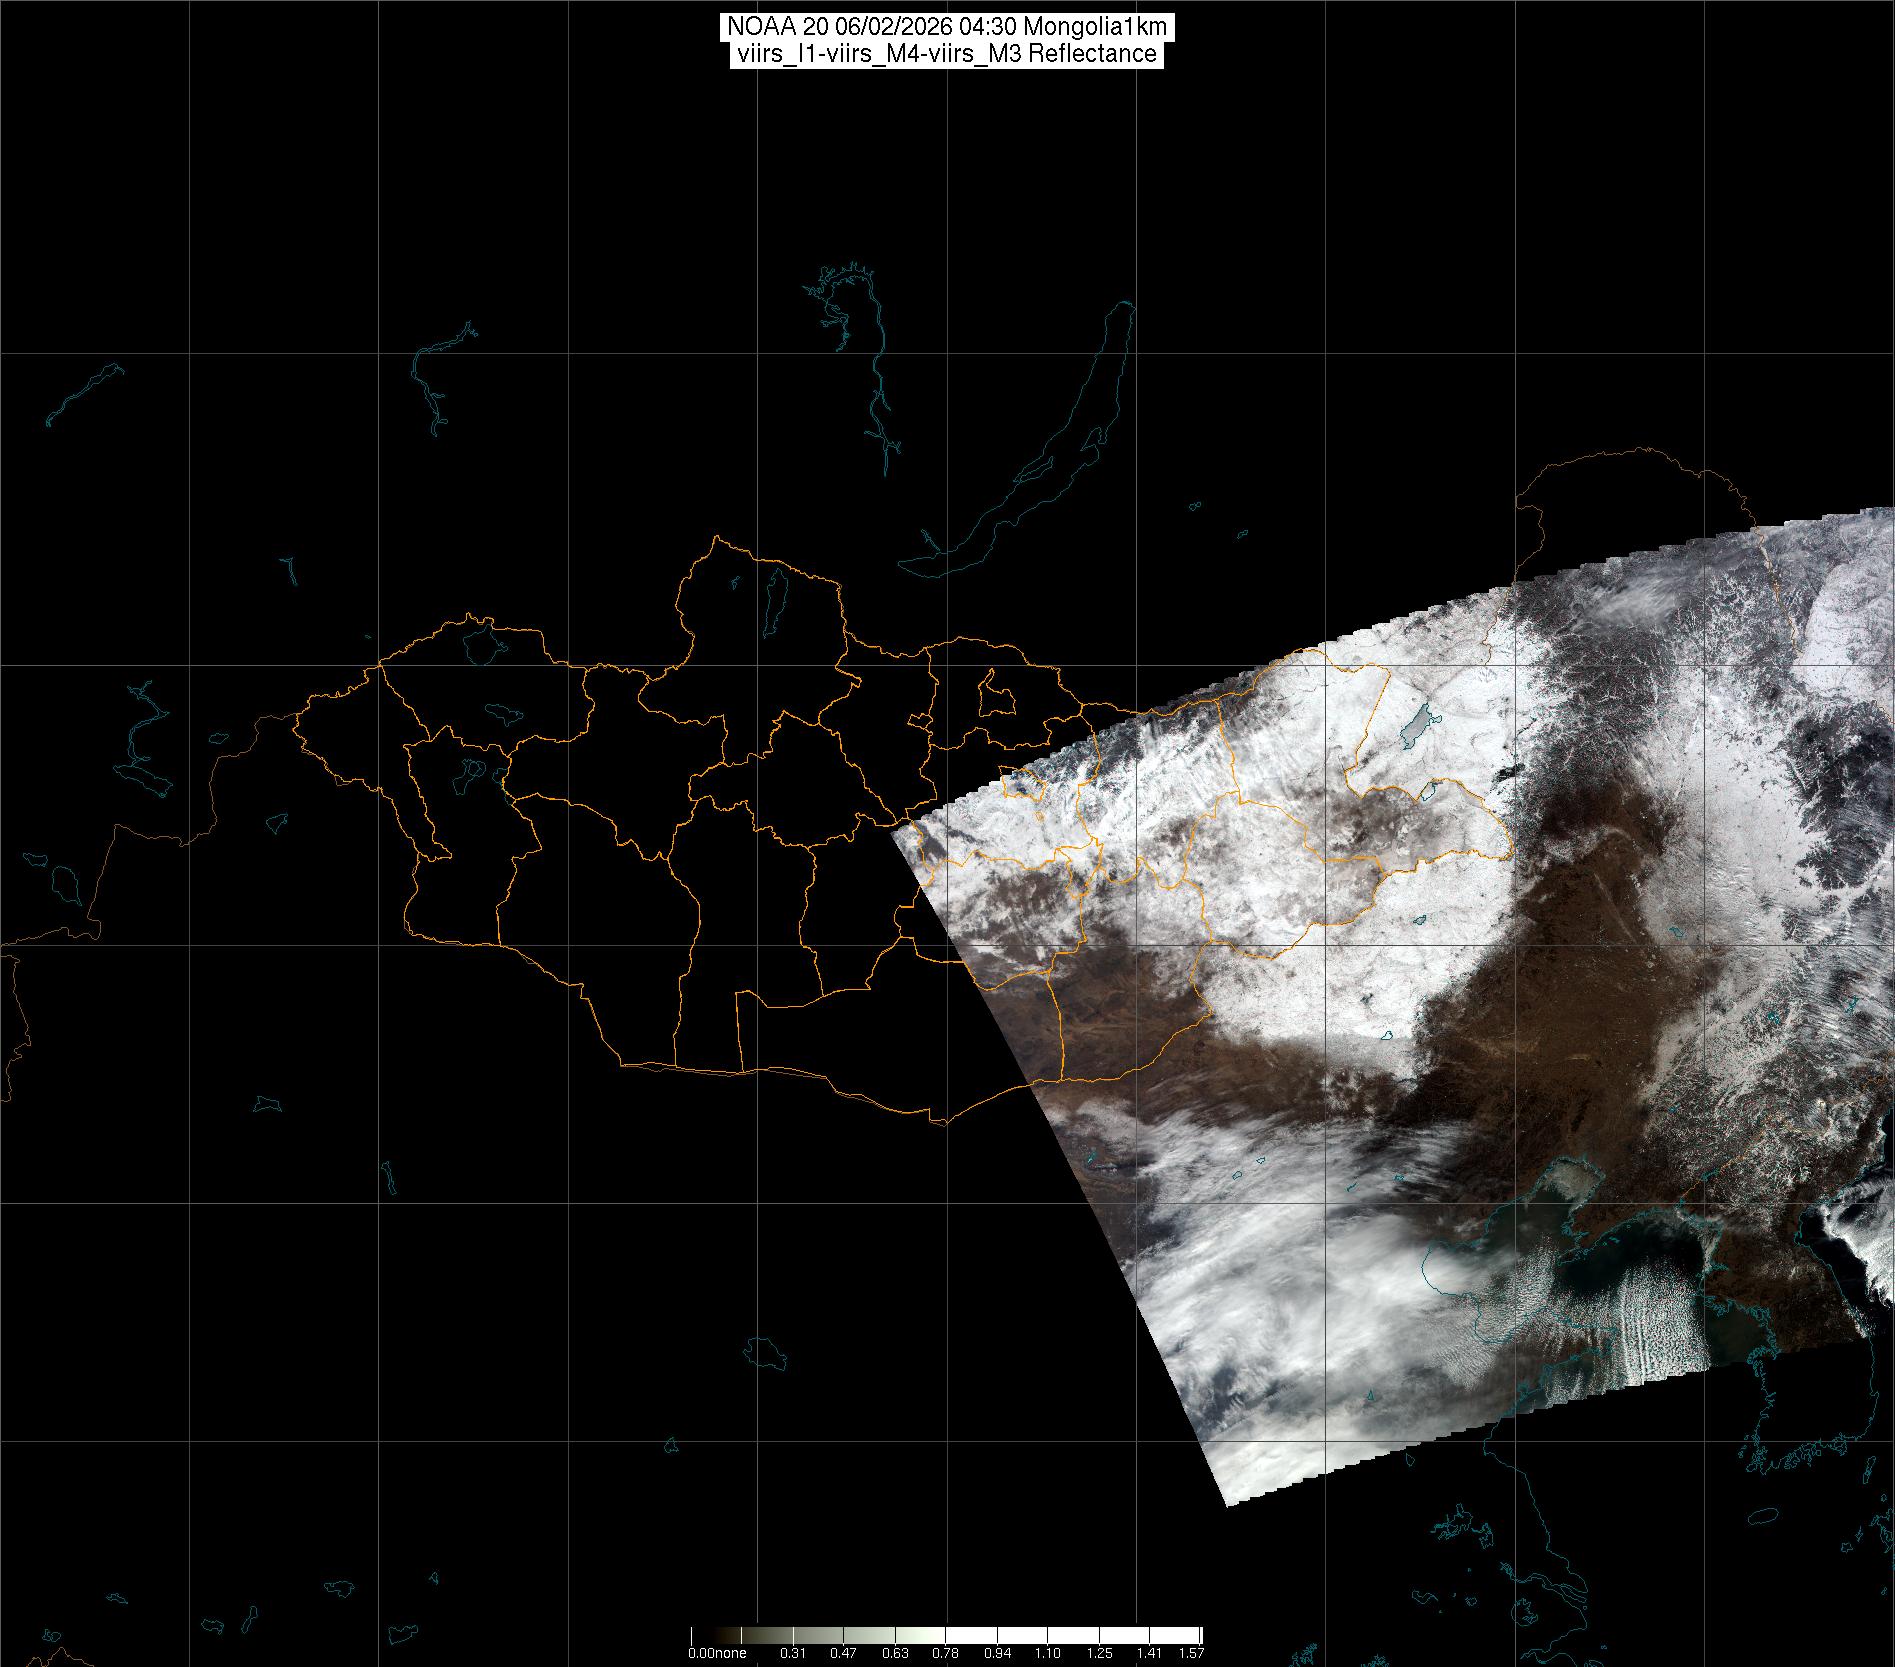Click the 0.63 colorbar tick label
This screenshot has width=1895, height=1667.
895,1653
